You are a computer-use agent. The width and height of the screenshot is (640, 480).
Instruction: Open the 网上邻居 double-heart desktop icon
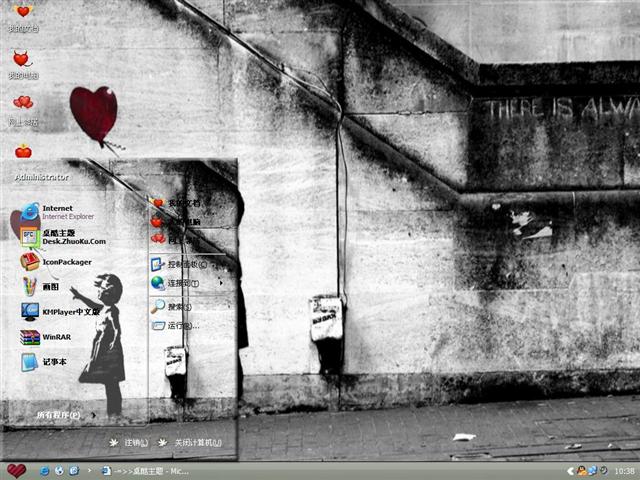point(23,102)
